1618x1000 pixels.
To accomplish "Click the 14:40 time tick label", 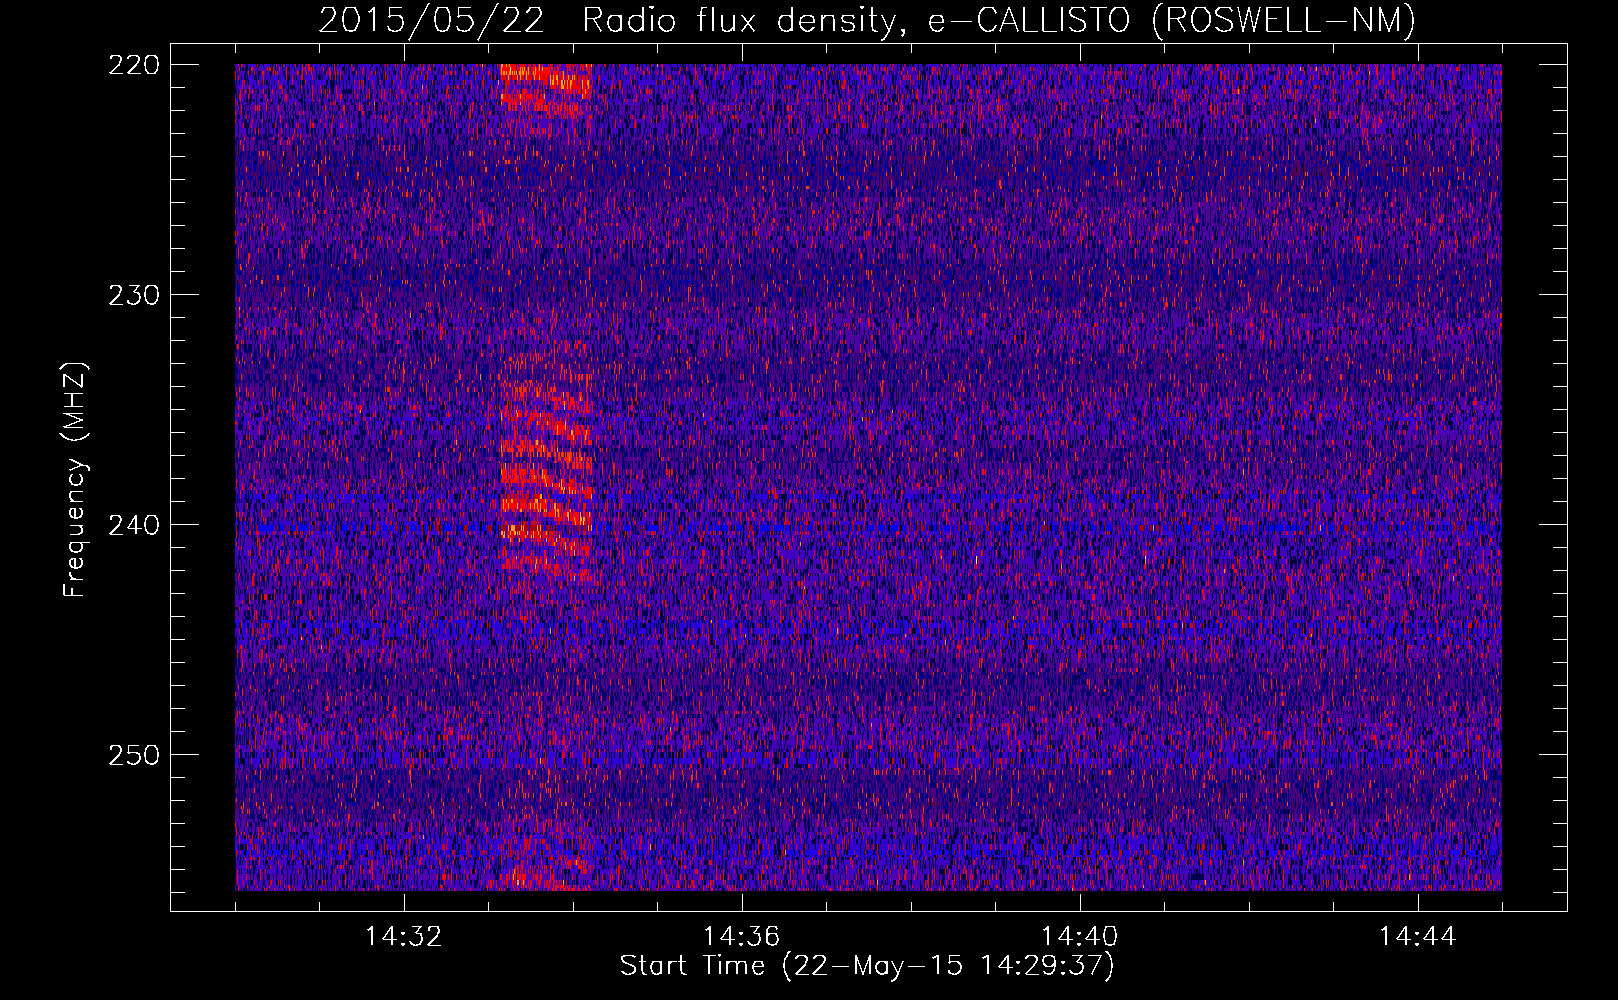I will pyautogui.click(x=1080, y=937).
